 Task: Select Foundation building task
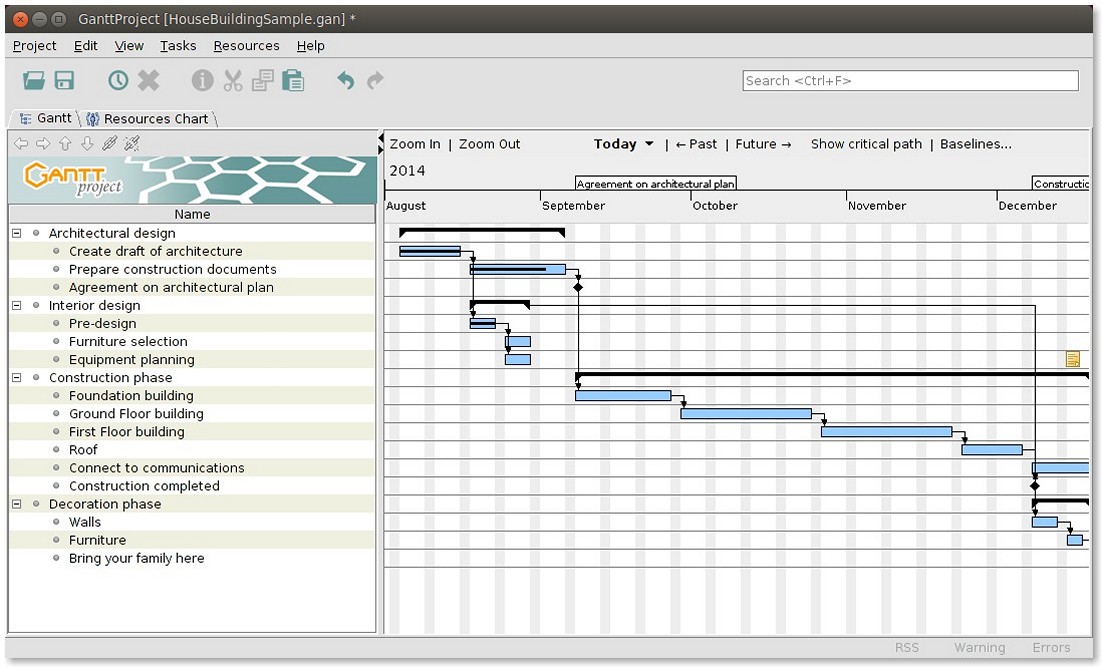point(131,396)
